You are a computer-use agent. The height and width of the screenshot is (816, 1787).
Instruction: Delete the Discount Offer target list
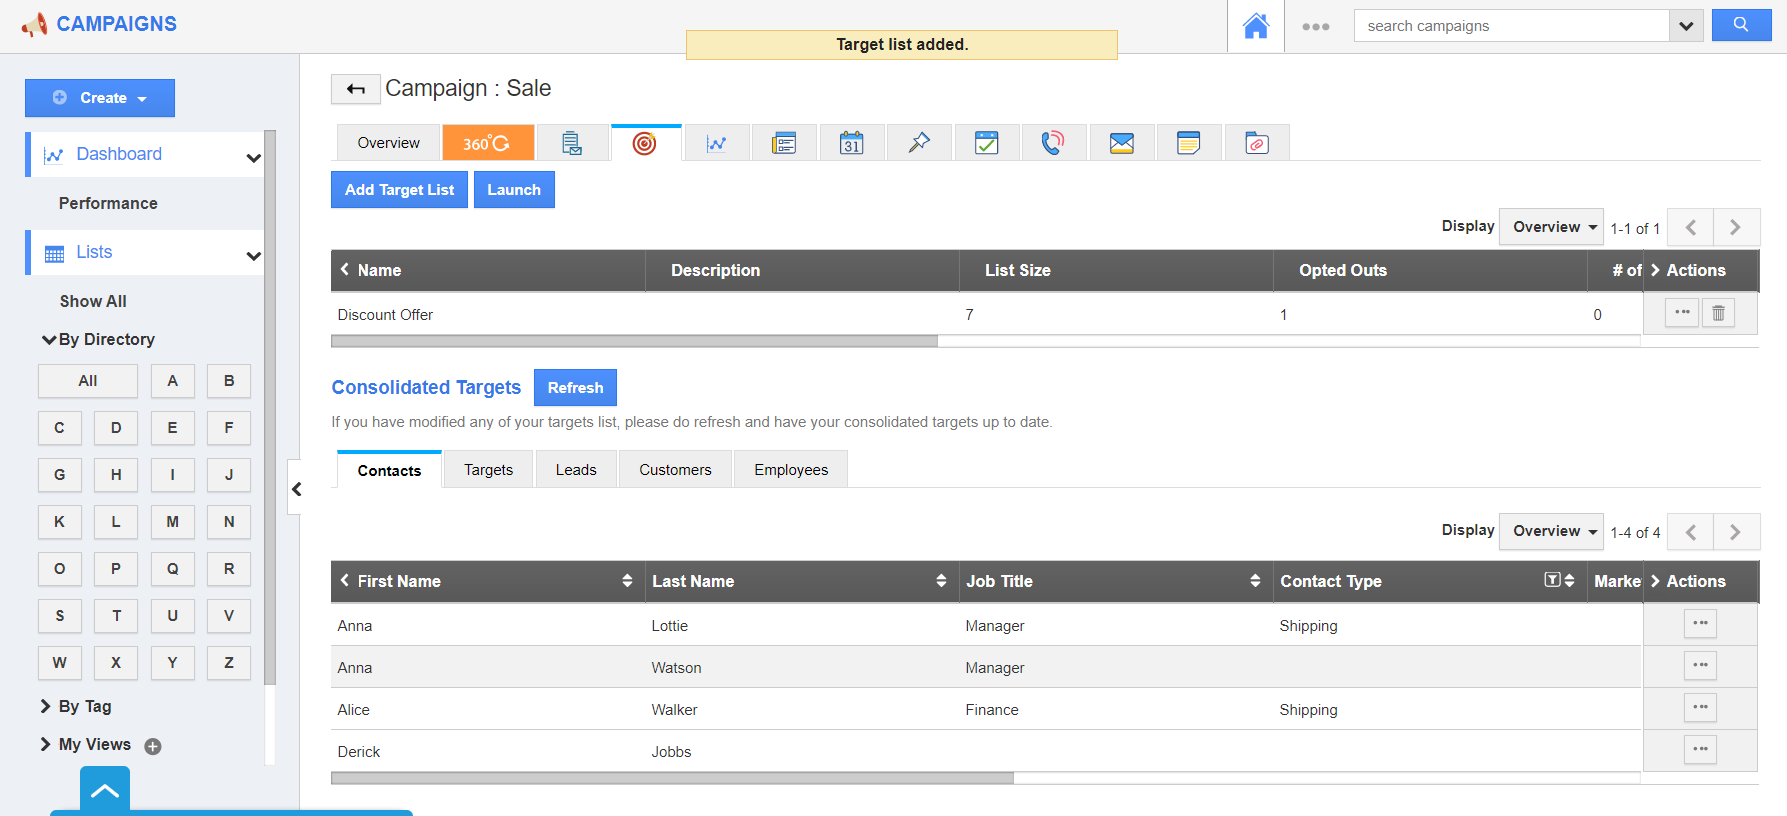coord(1718,313)
